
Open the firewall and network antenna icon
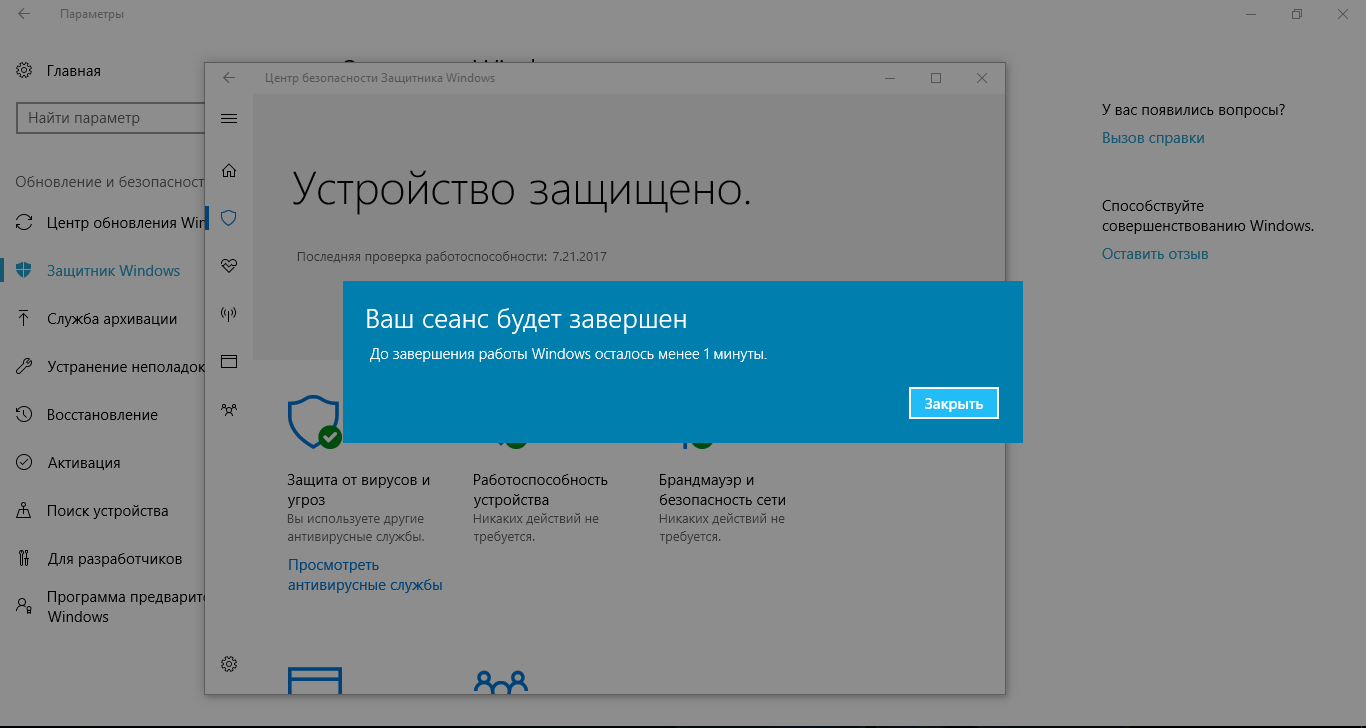pos(229,314)
